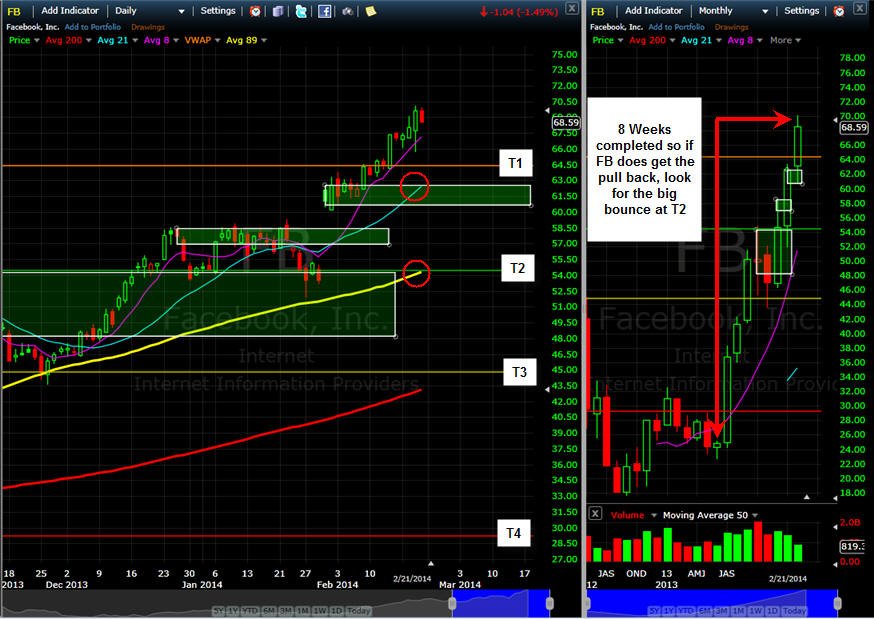Viewport: 874px width, 619px height.
Task: Close the Volume indicator panel with X
Action: (595, 514)
